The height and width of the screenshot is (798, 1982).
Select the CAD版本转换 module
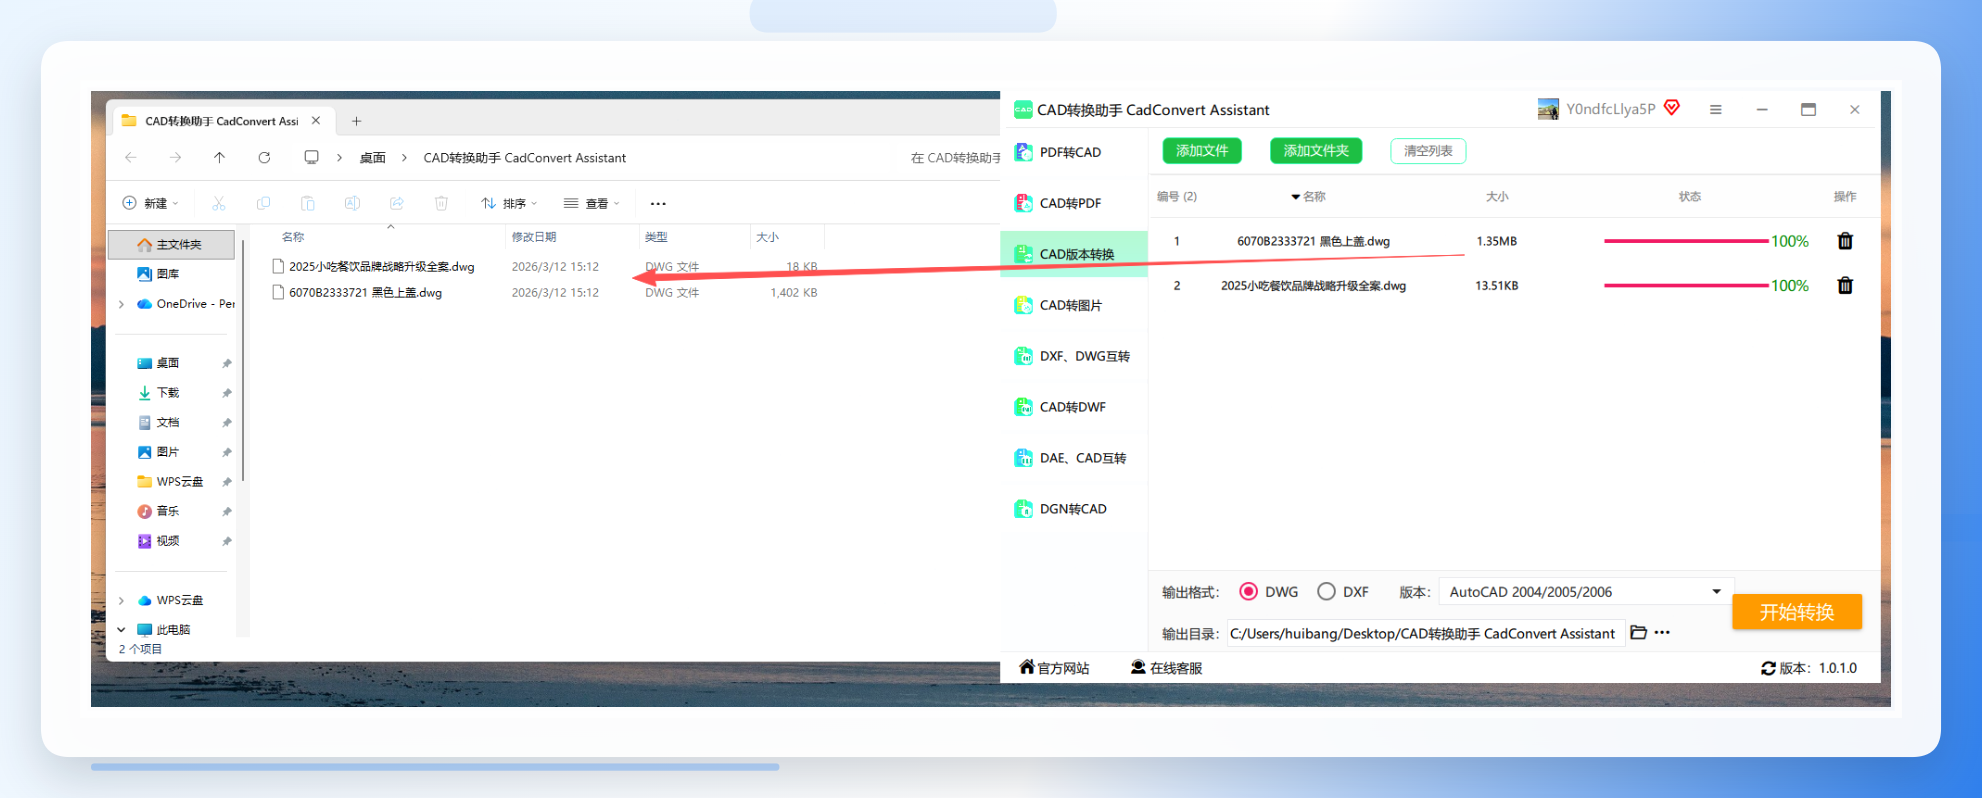pos(1074,254)
